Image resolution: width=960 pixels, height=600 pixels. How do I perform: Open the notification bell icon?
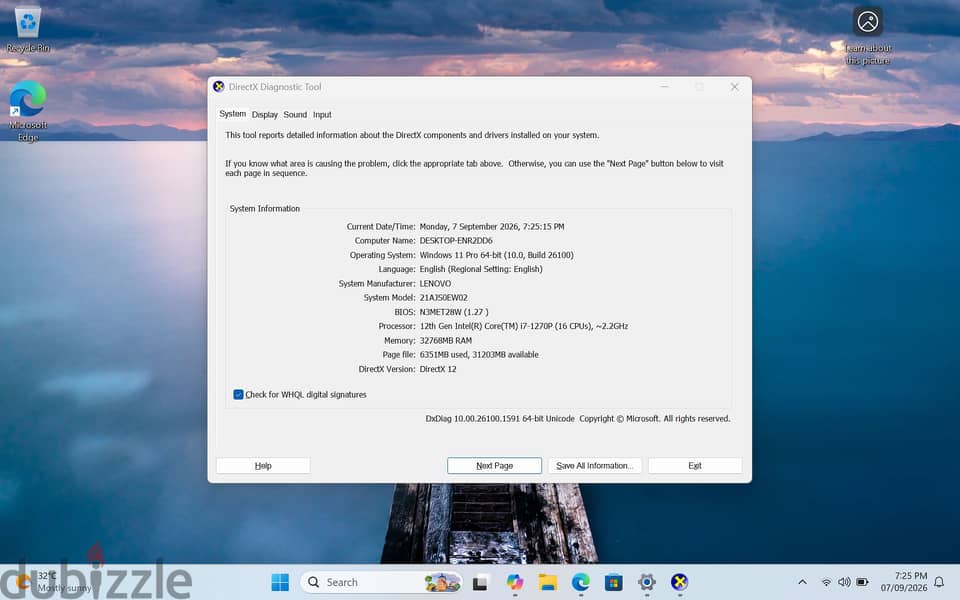coord(939,582)
